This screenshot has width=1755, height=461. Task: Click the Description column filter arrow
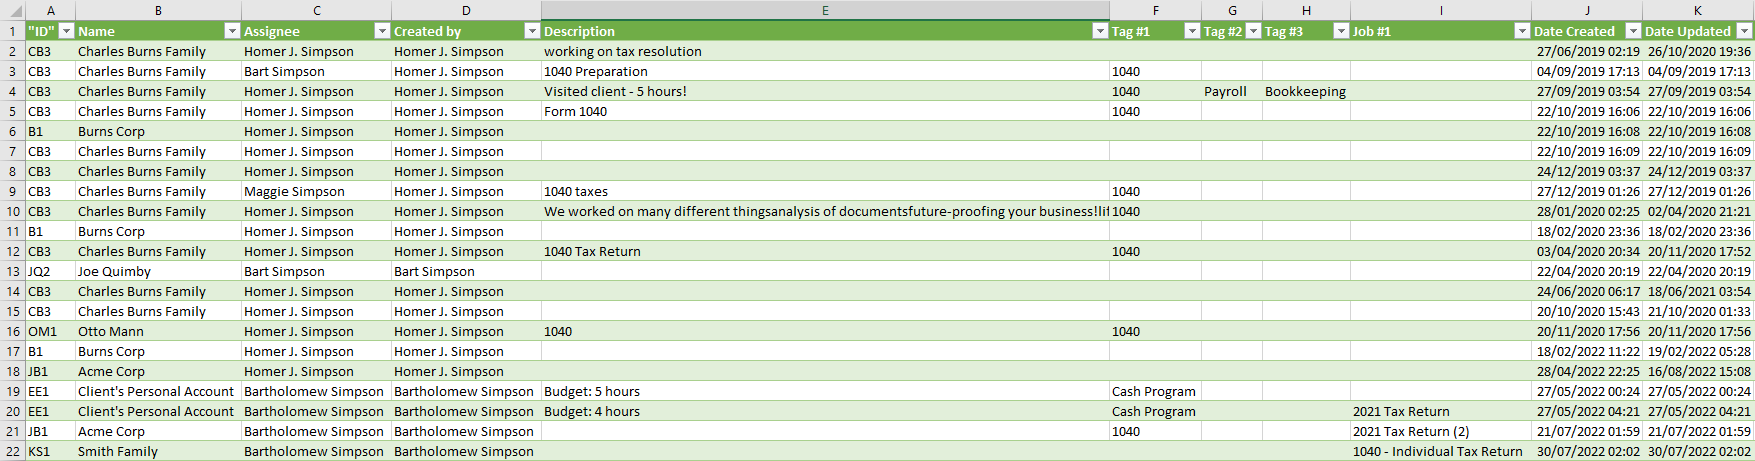[1100, 31]
